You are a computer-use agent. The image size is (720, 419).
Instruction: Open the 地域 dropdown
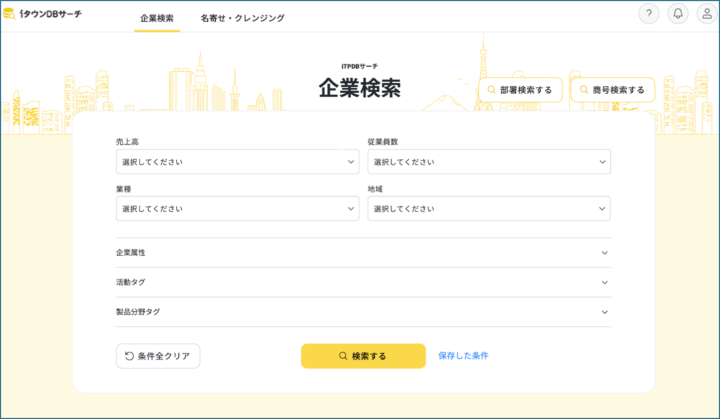pyautogui.click(x=488, y=208)
